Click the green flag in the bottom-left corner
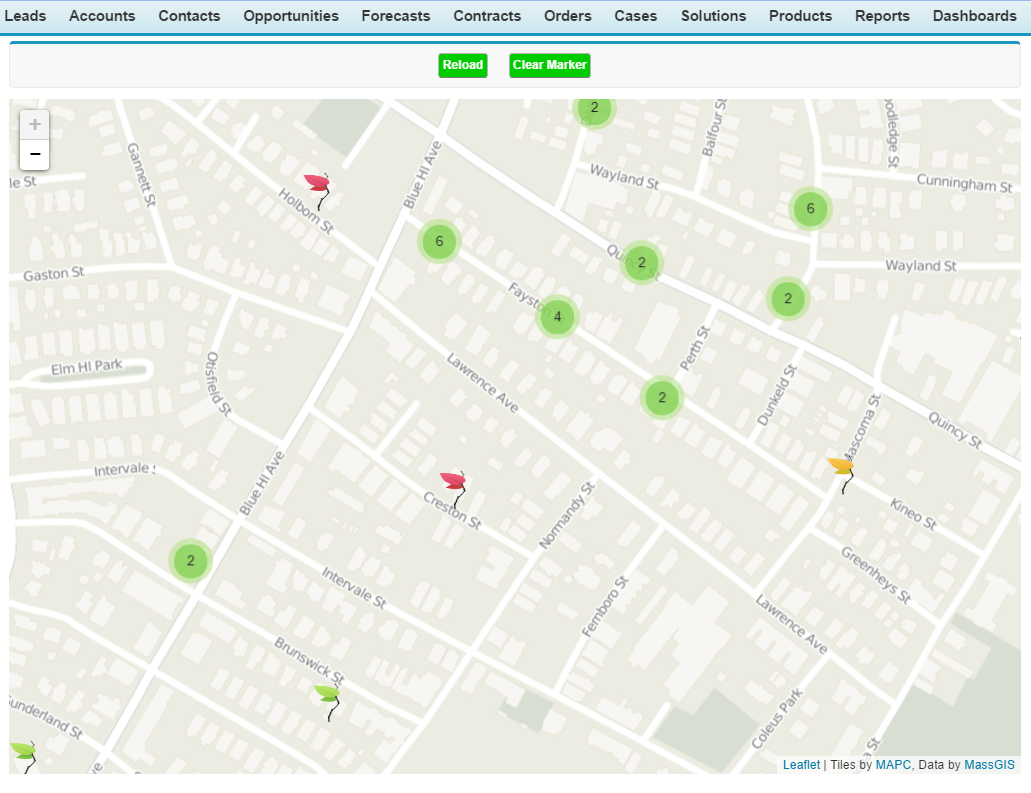The width and height of the screenshot is (1031, 793). 22,752
